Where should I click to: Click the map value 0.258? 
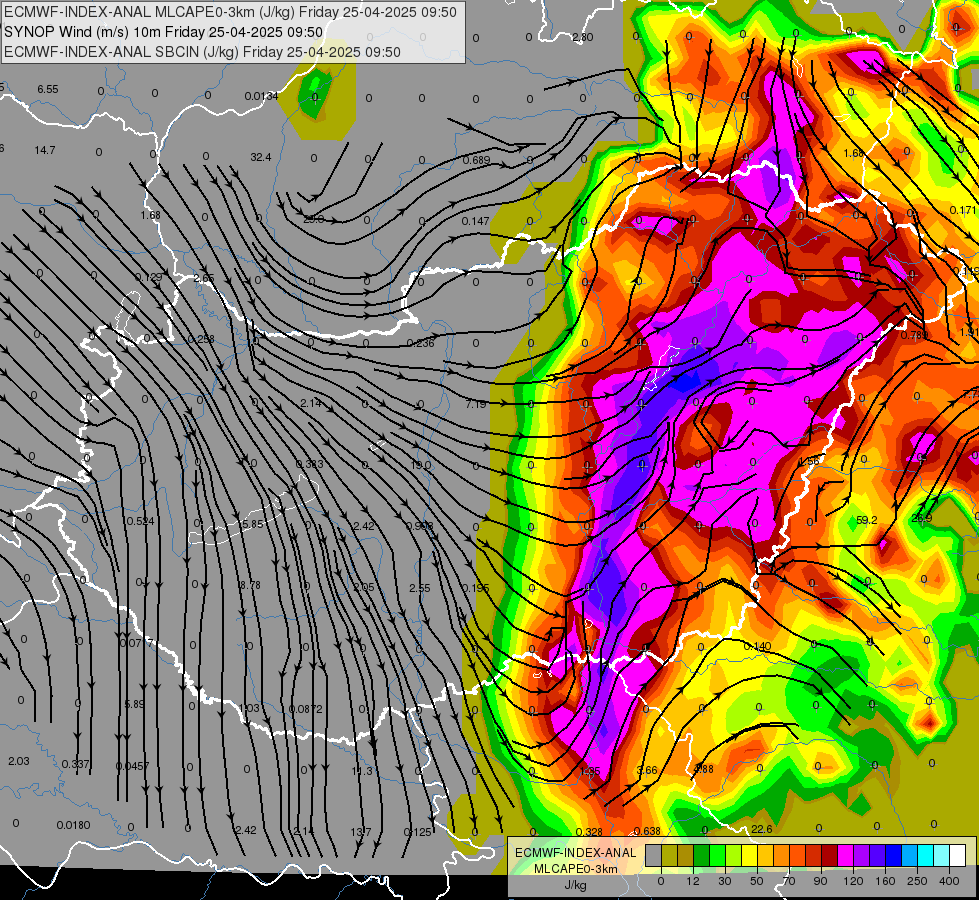tap(201, 339)
